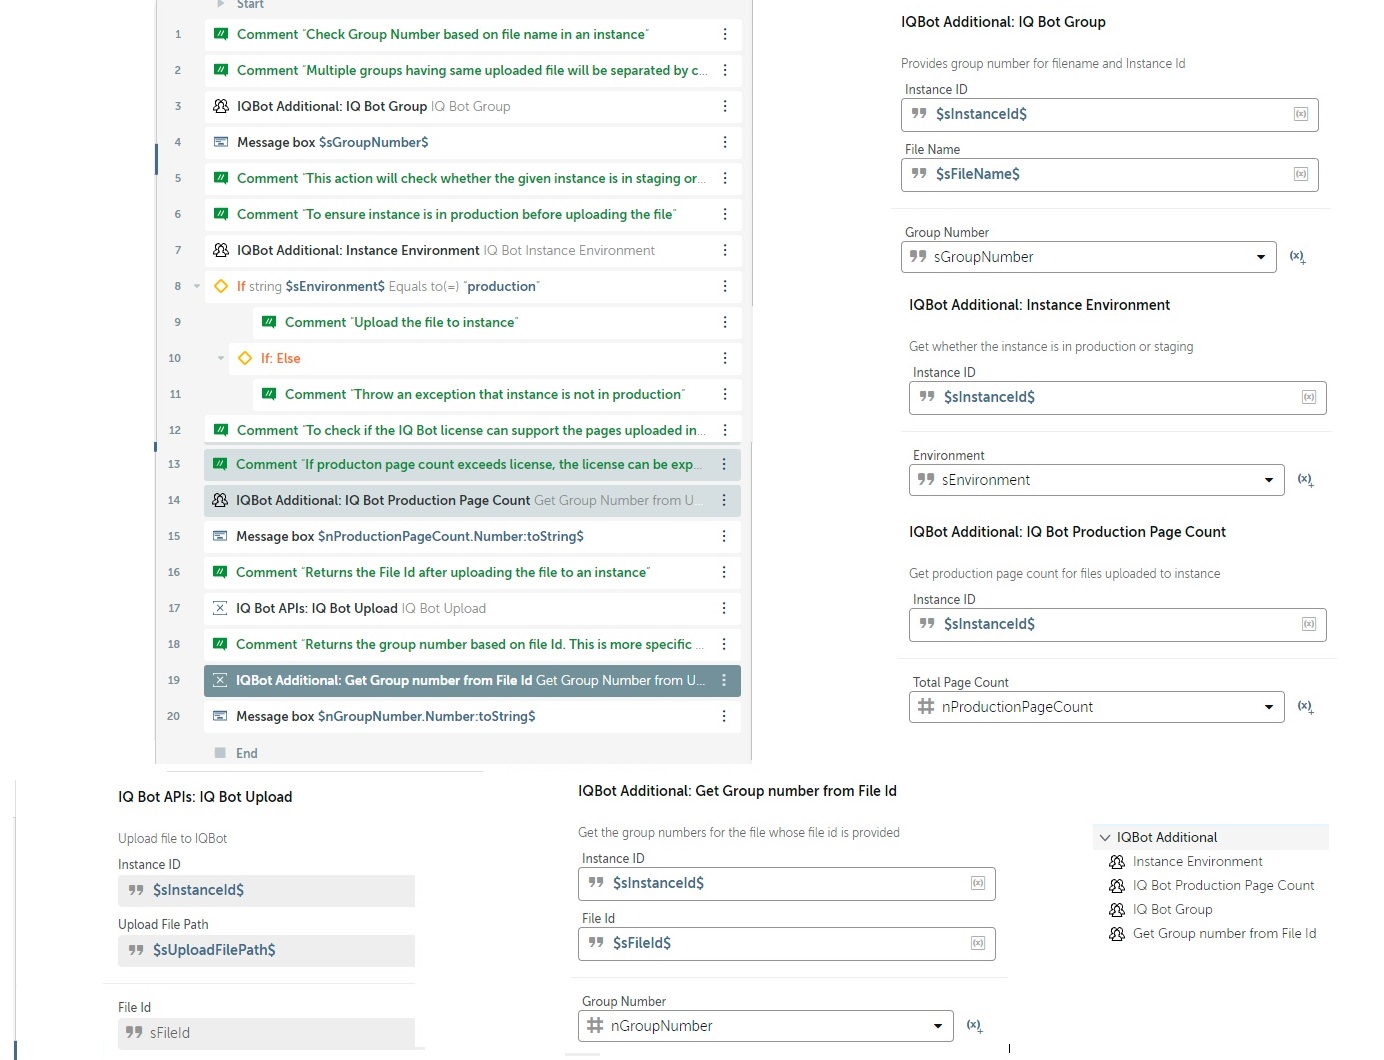Open options menu for line 1 comment
The image size is (1384, 1060).
point(725,34)
